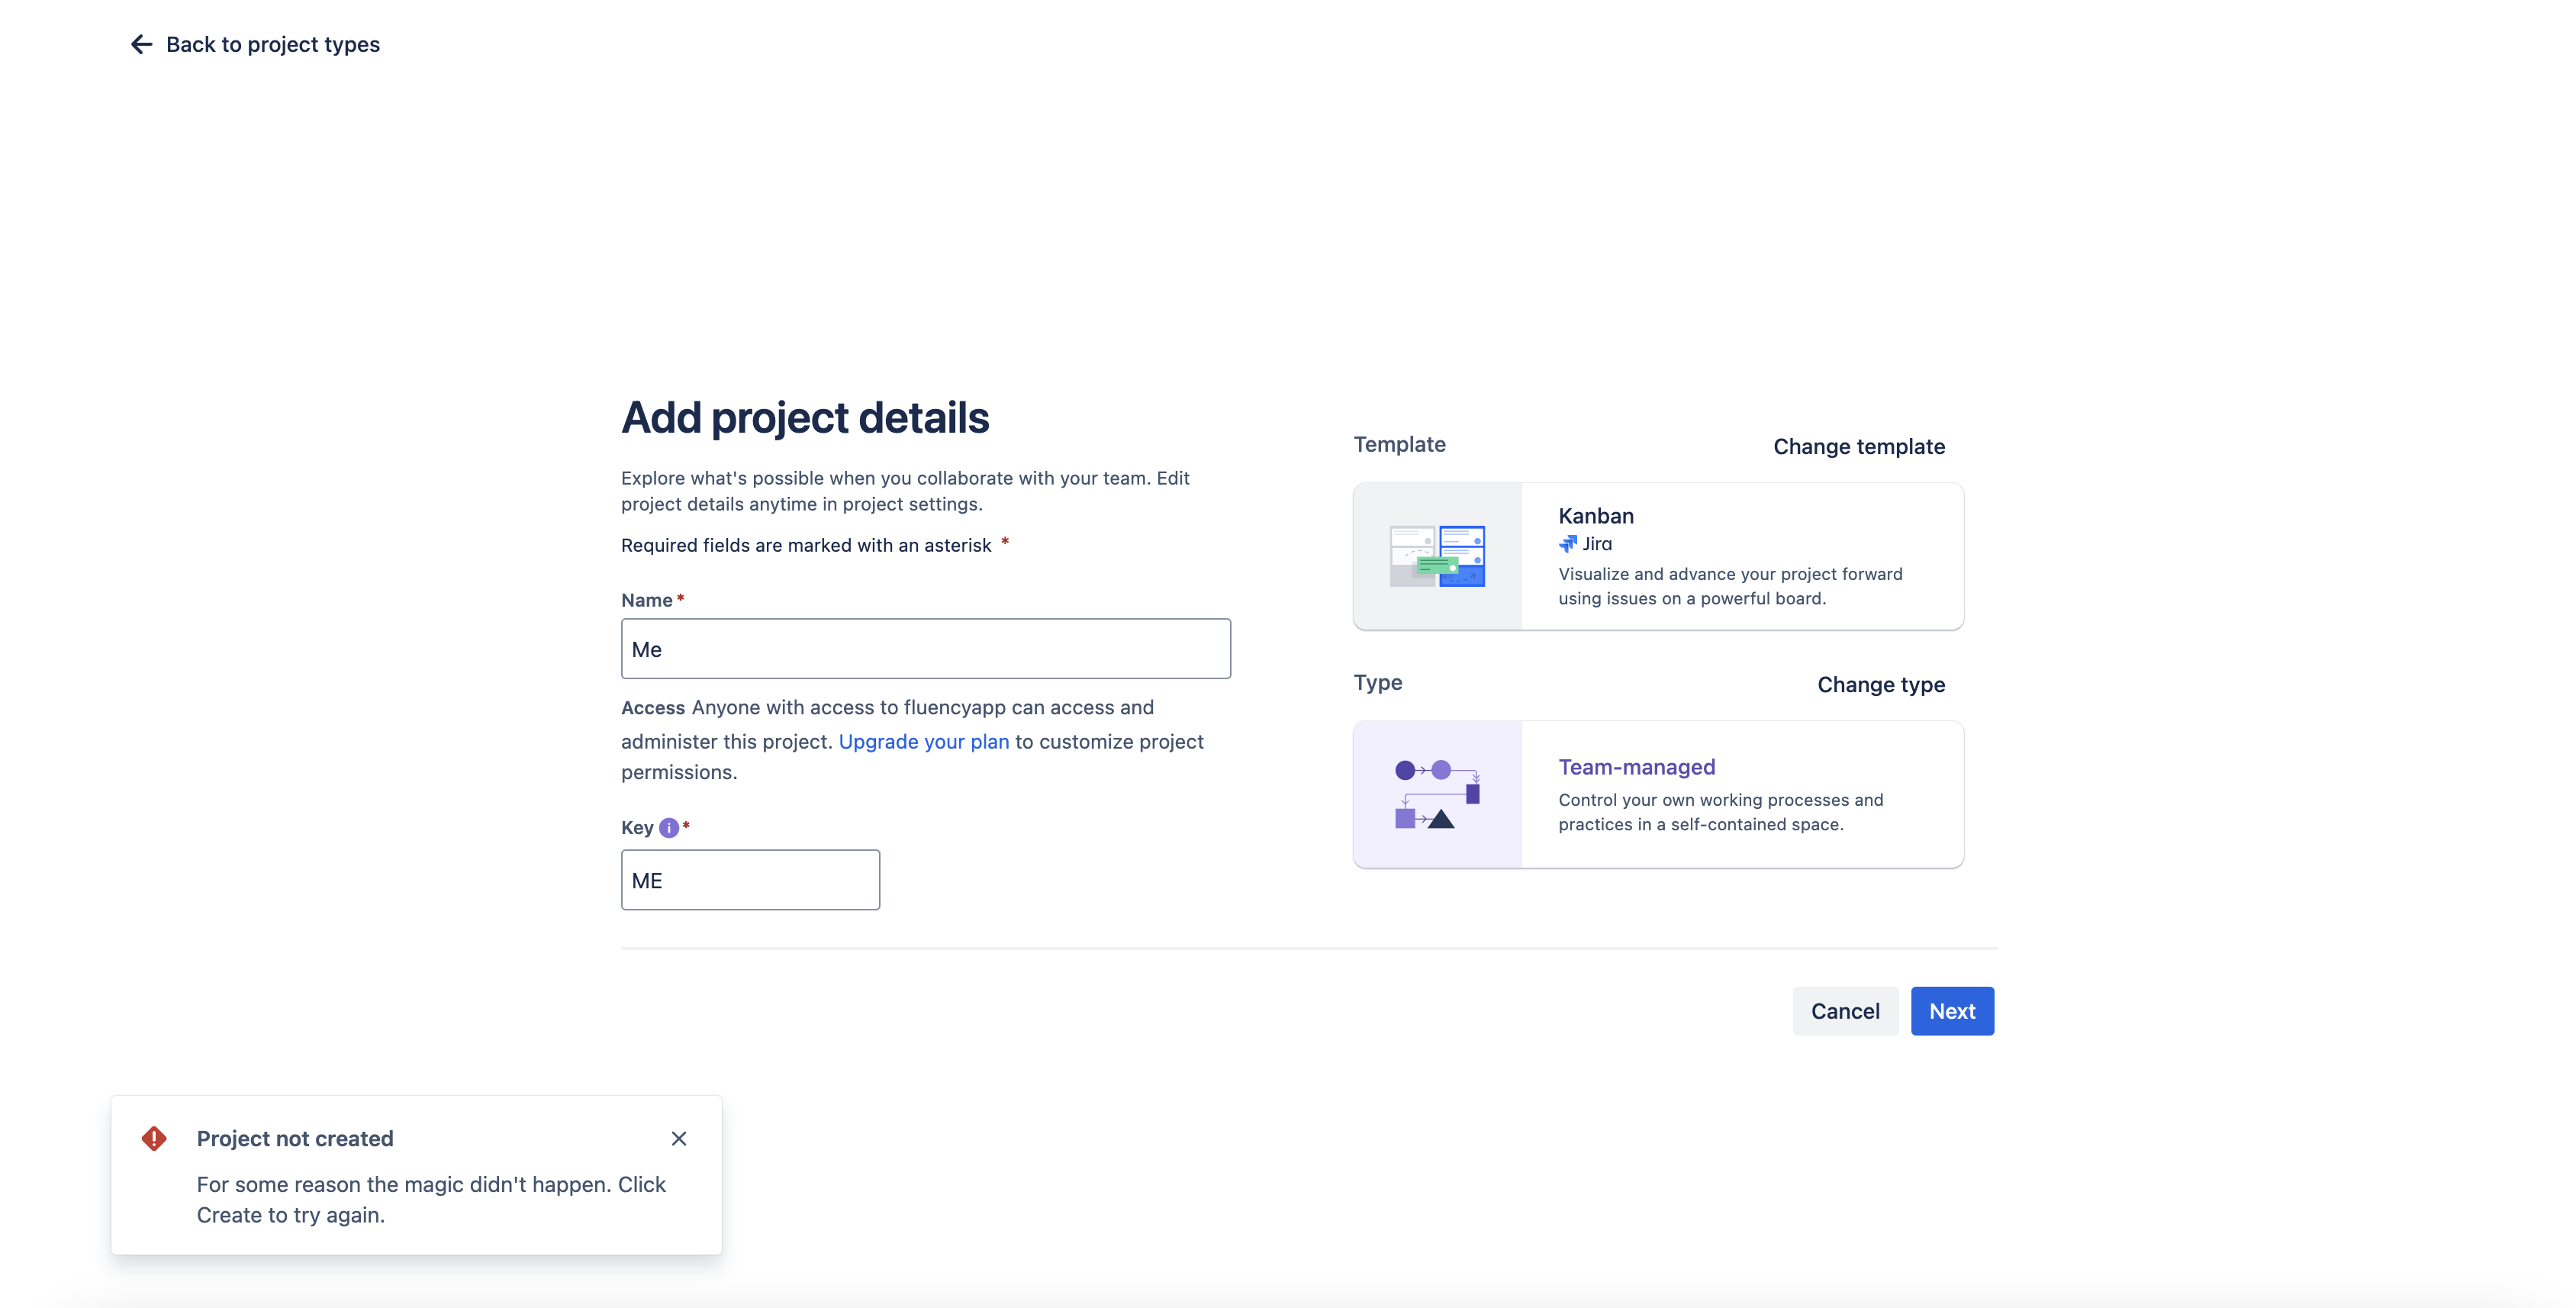Click the Jira logo icon
The image size is (2576, 1308).
point(1567,544)
